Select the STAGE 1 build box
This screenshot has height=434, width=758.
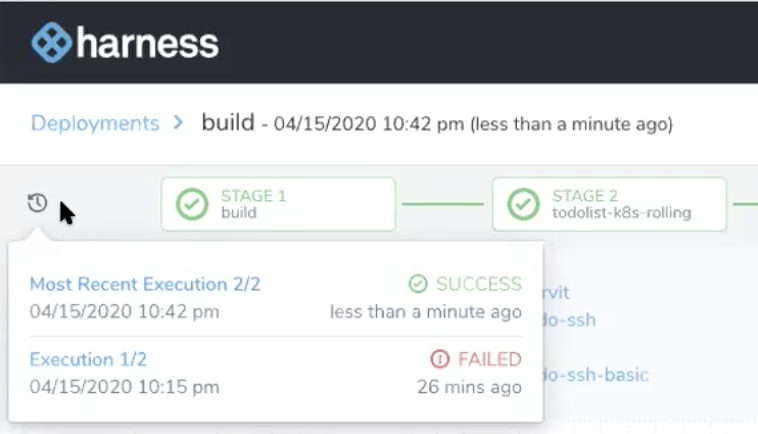(278, 204)
